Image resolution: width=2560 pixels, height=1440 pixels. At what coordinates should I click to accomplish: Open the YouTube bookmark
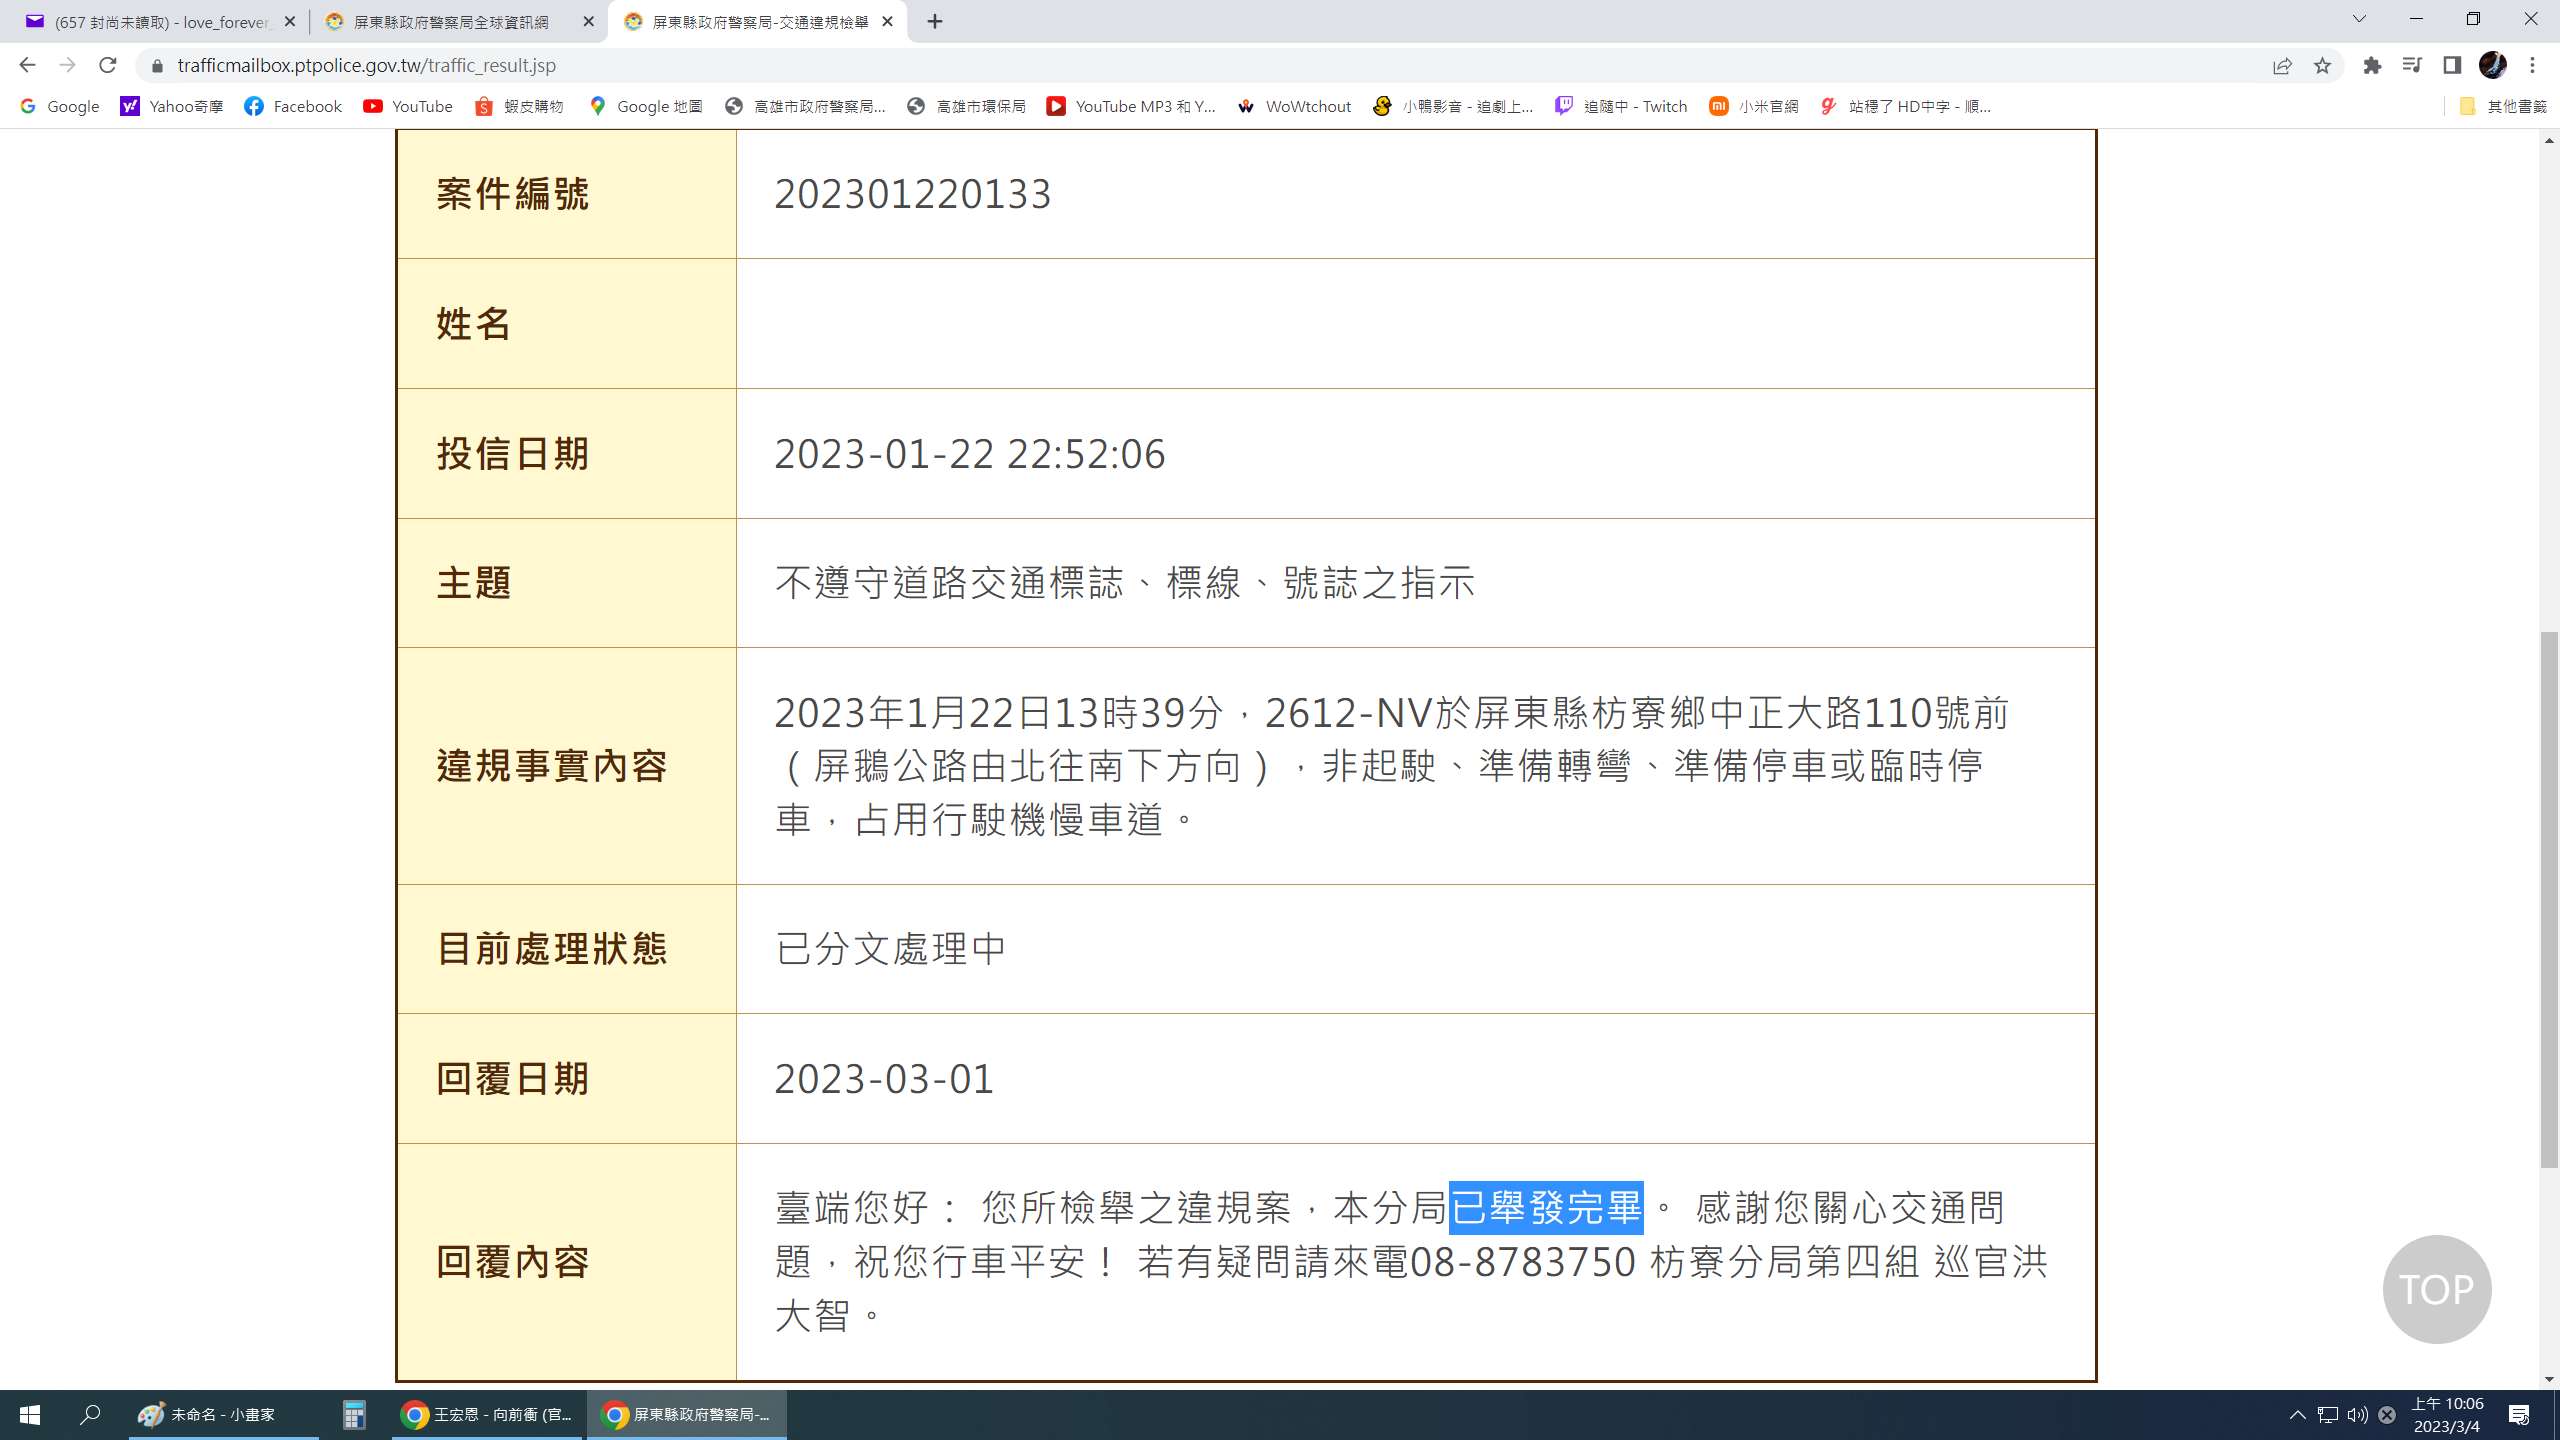click(x=408, y=106)
